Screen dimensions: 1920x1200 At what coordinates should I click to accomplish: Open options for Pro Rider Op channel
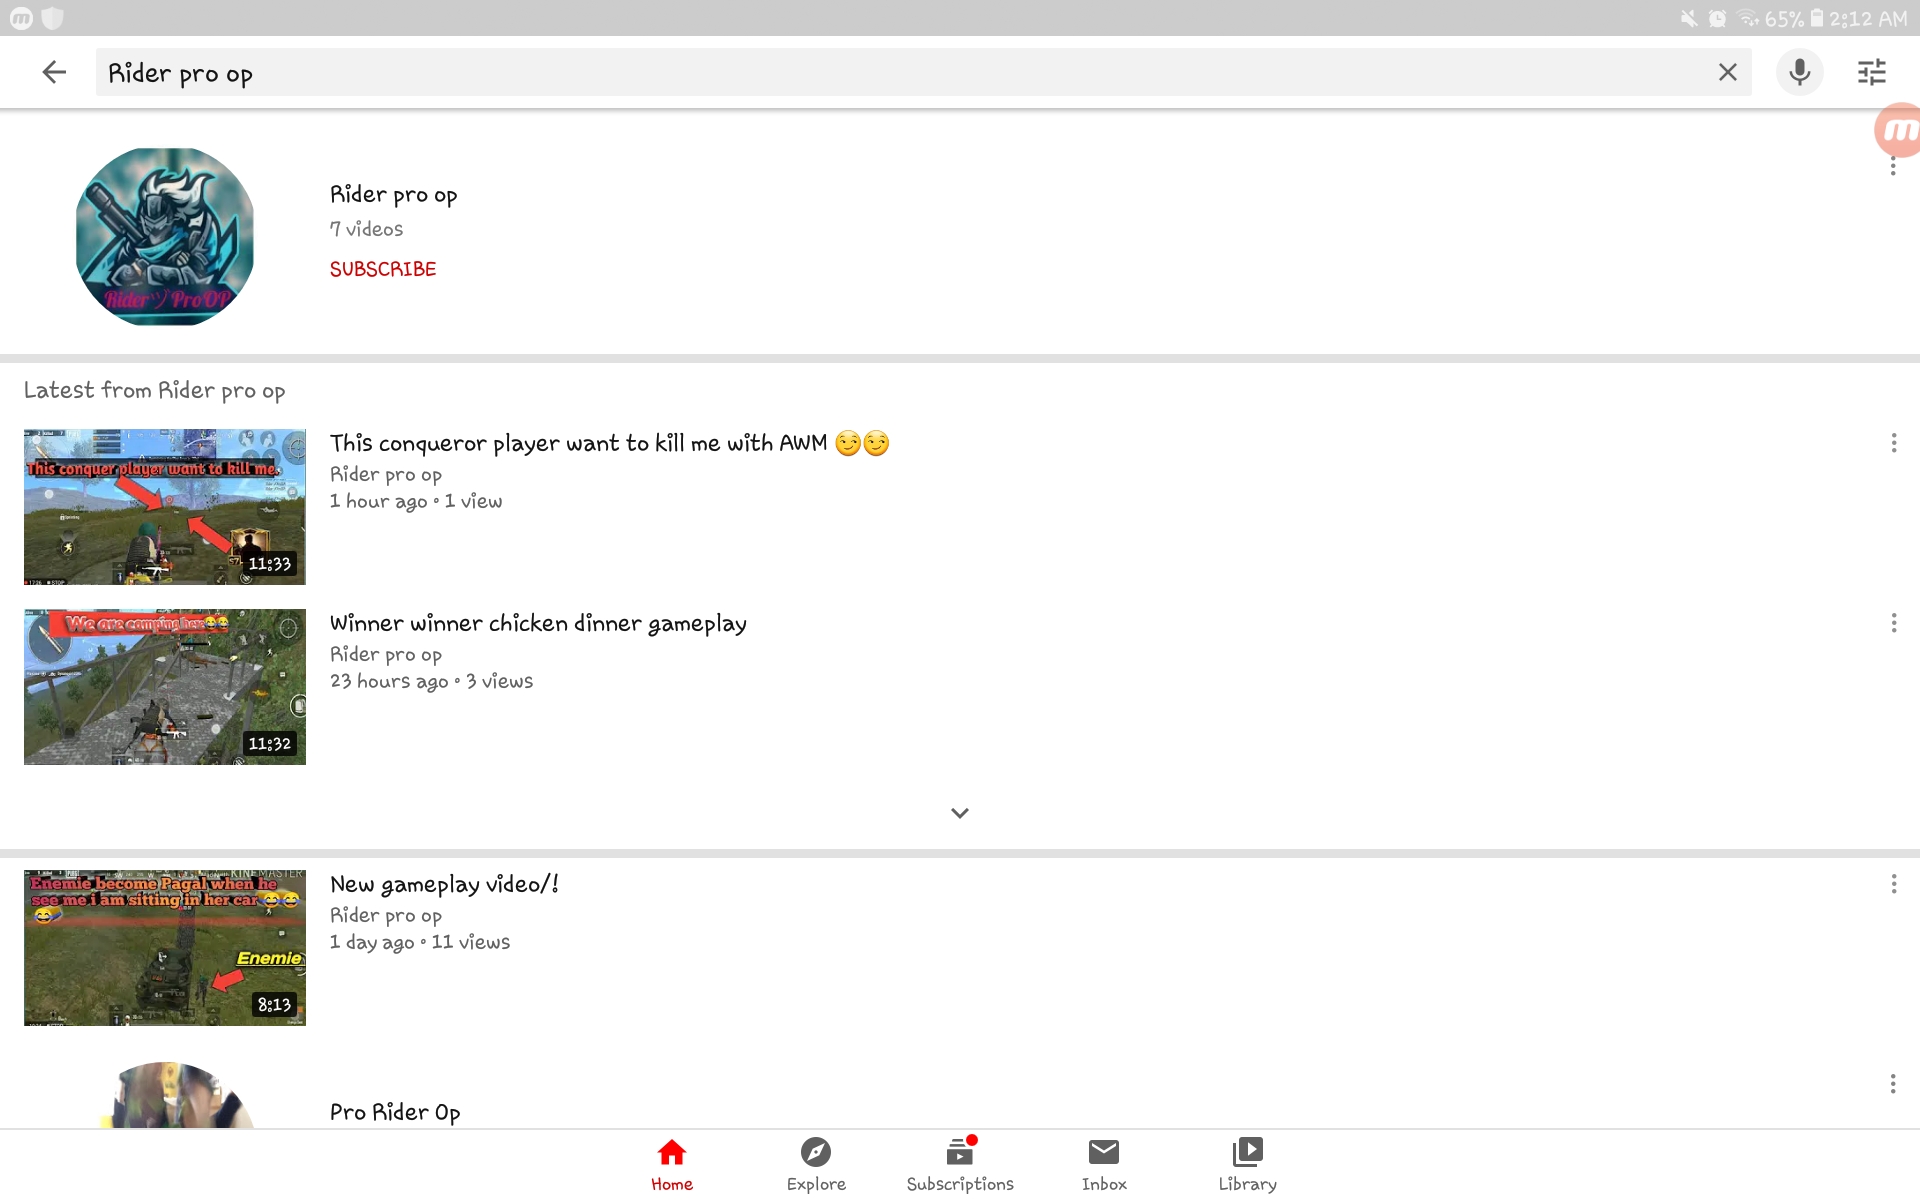point(1892,1084)
